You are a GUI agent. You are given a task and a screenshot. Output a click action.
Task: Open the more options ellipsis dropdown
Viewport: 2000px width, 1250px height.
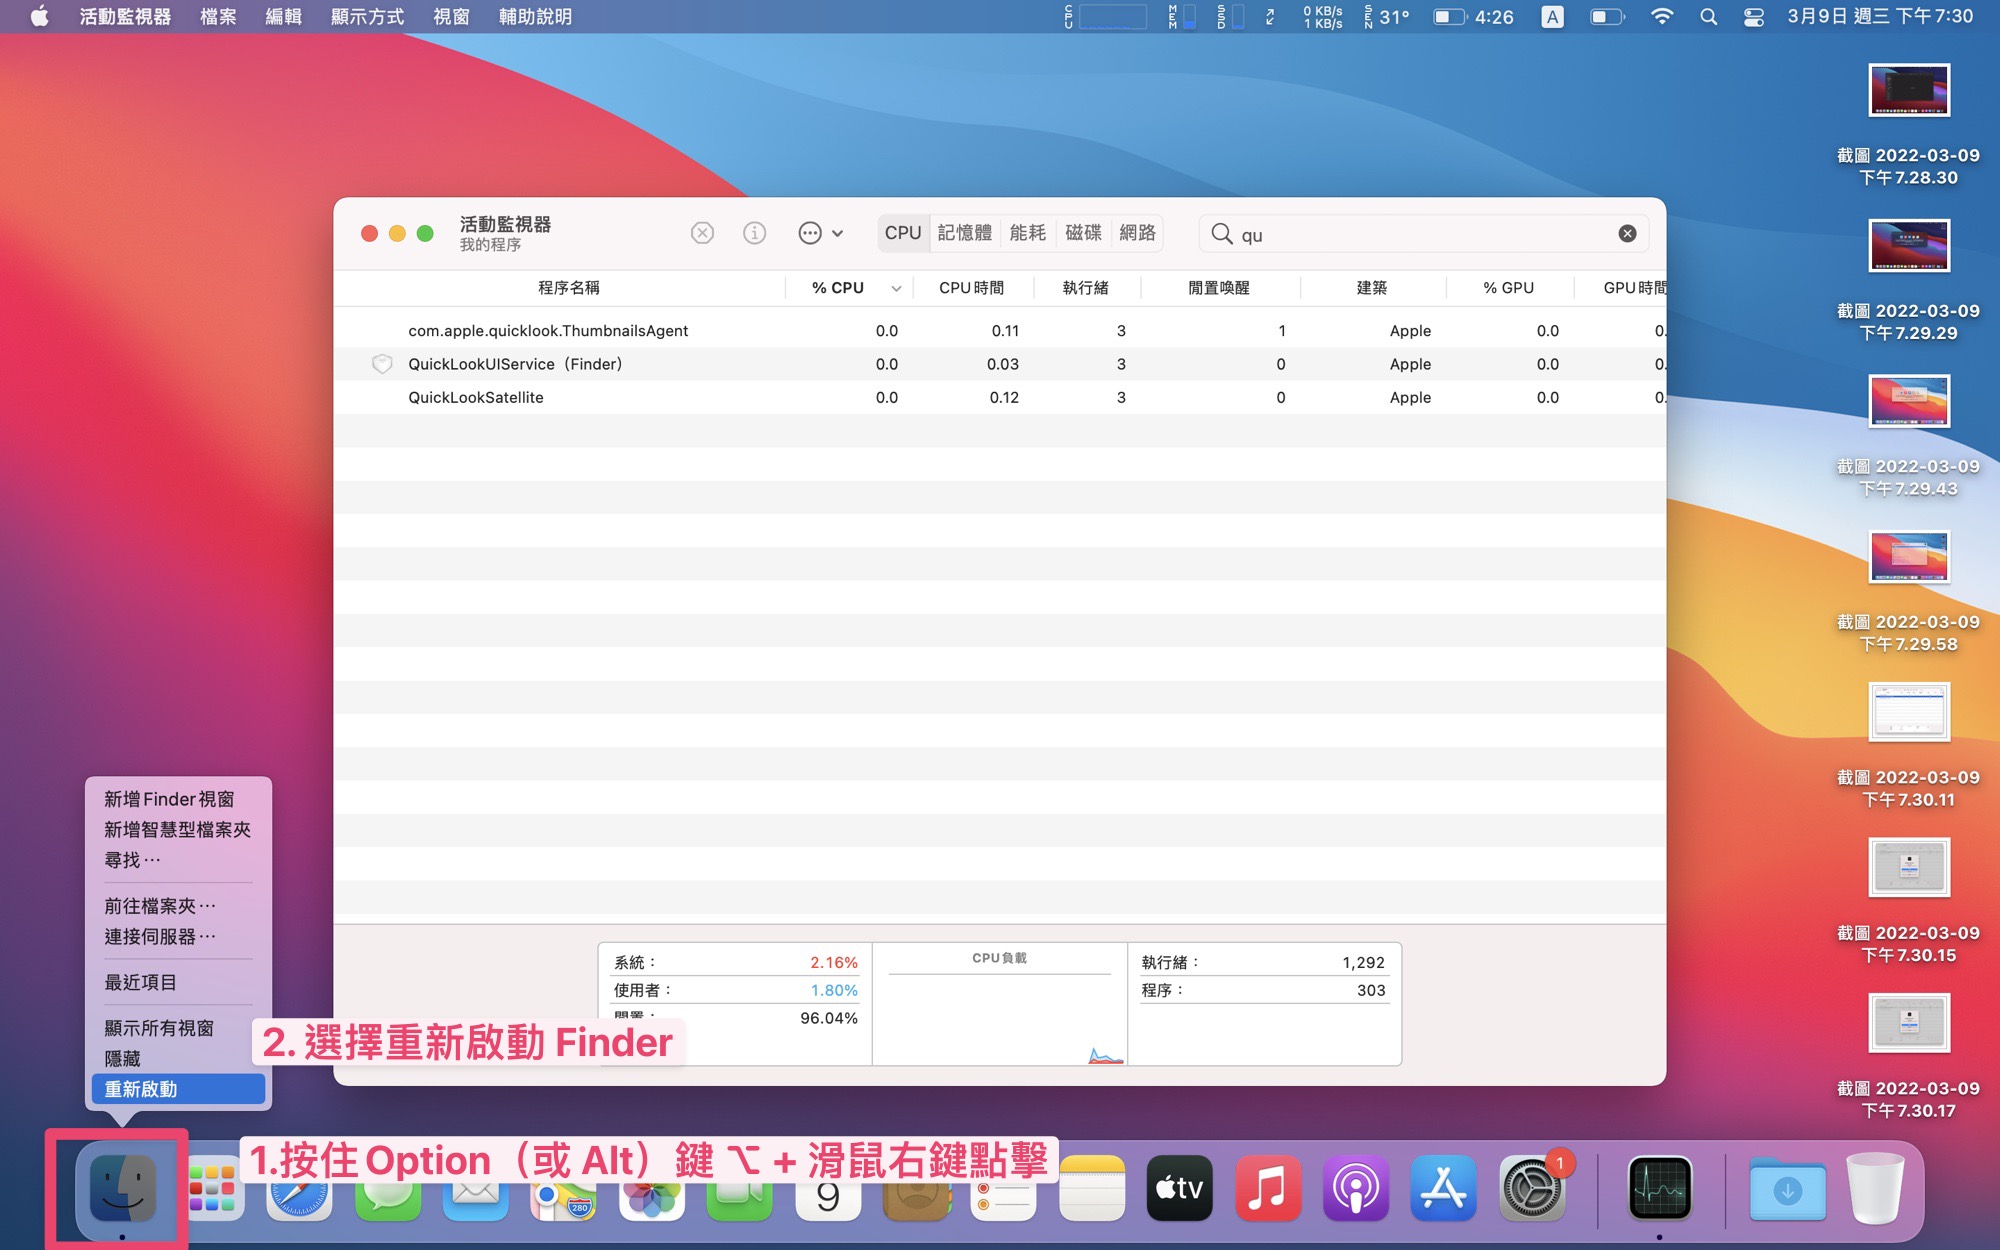point(820,233)
